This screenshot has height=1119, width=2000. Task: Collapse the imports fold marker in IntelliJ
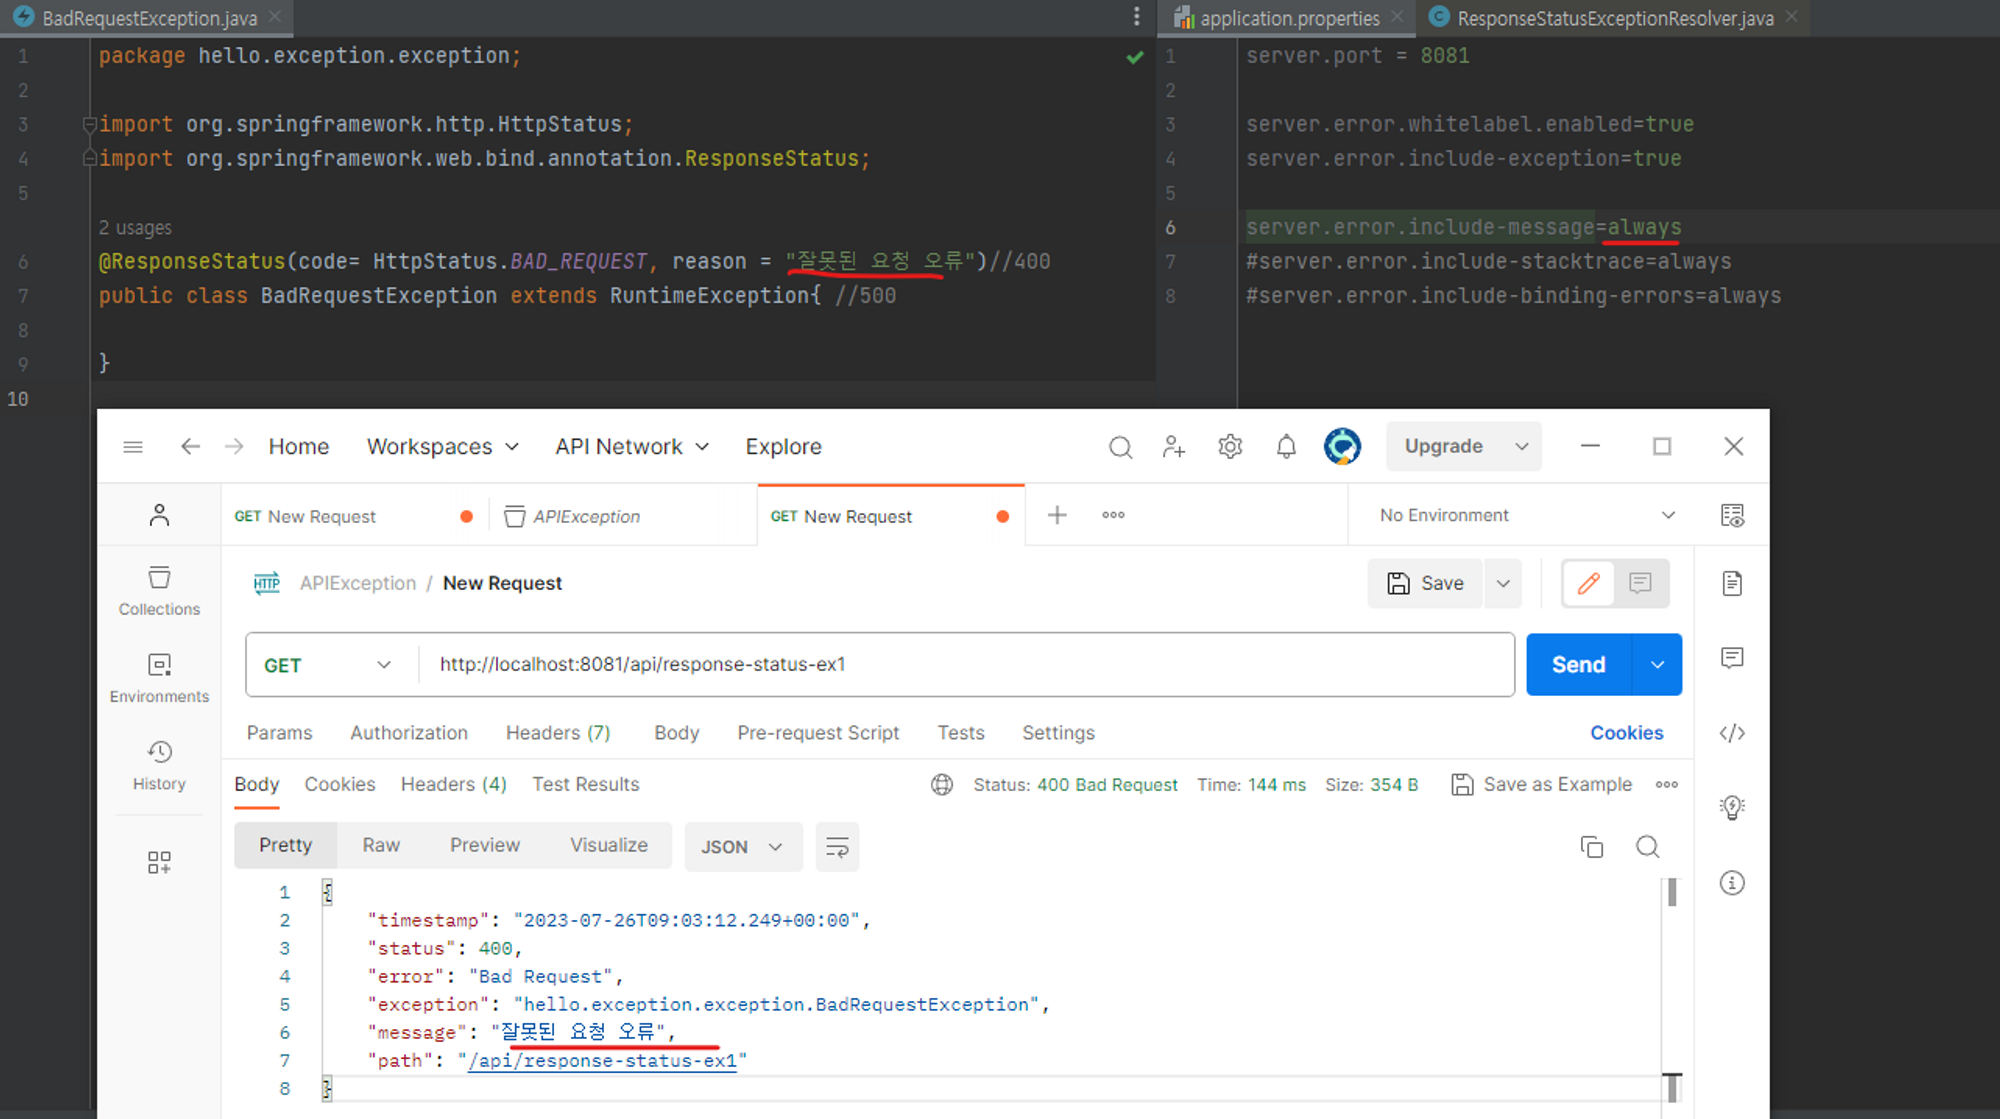(x=89, y=125)
